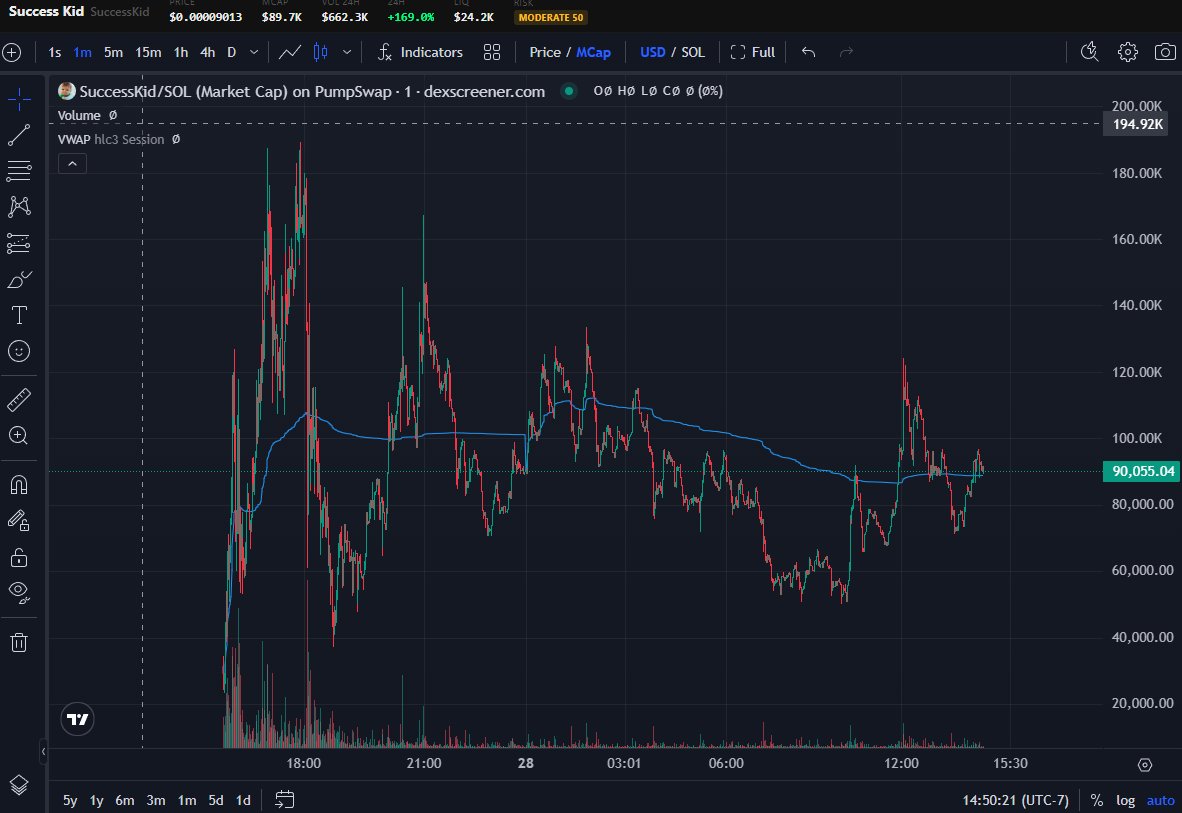Screen dimensions: 1182x813
Task: Set date range to 6m
Action: click(124, 800)
